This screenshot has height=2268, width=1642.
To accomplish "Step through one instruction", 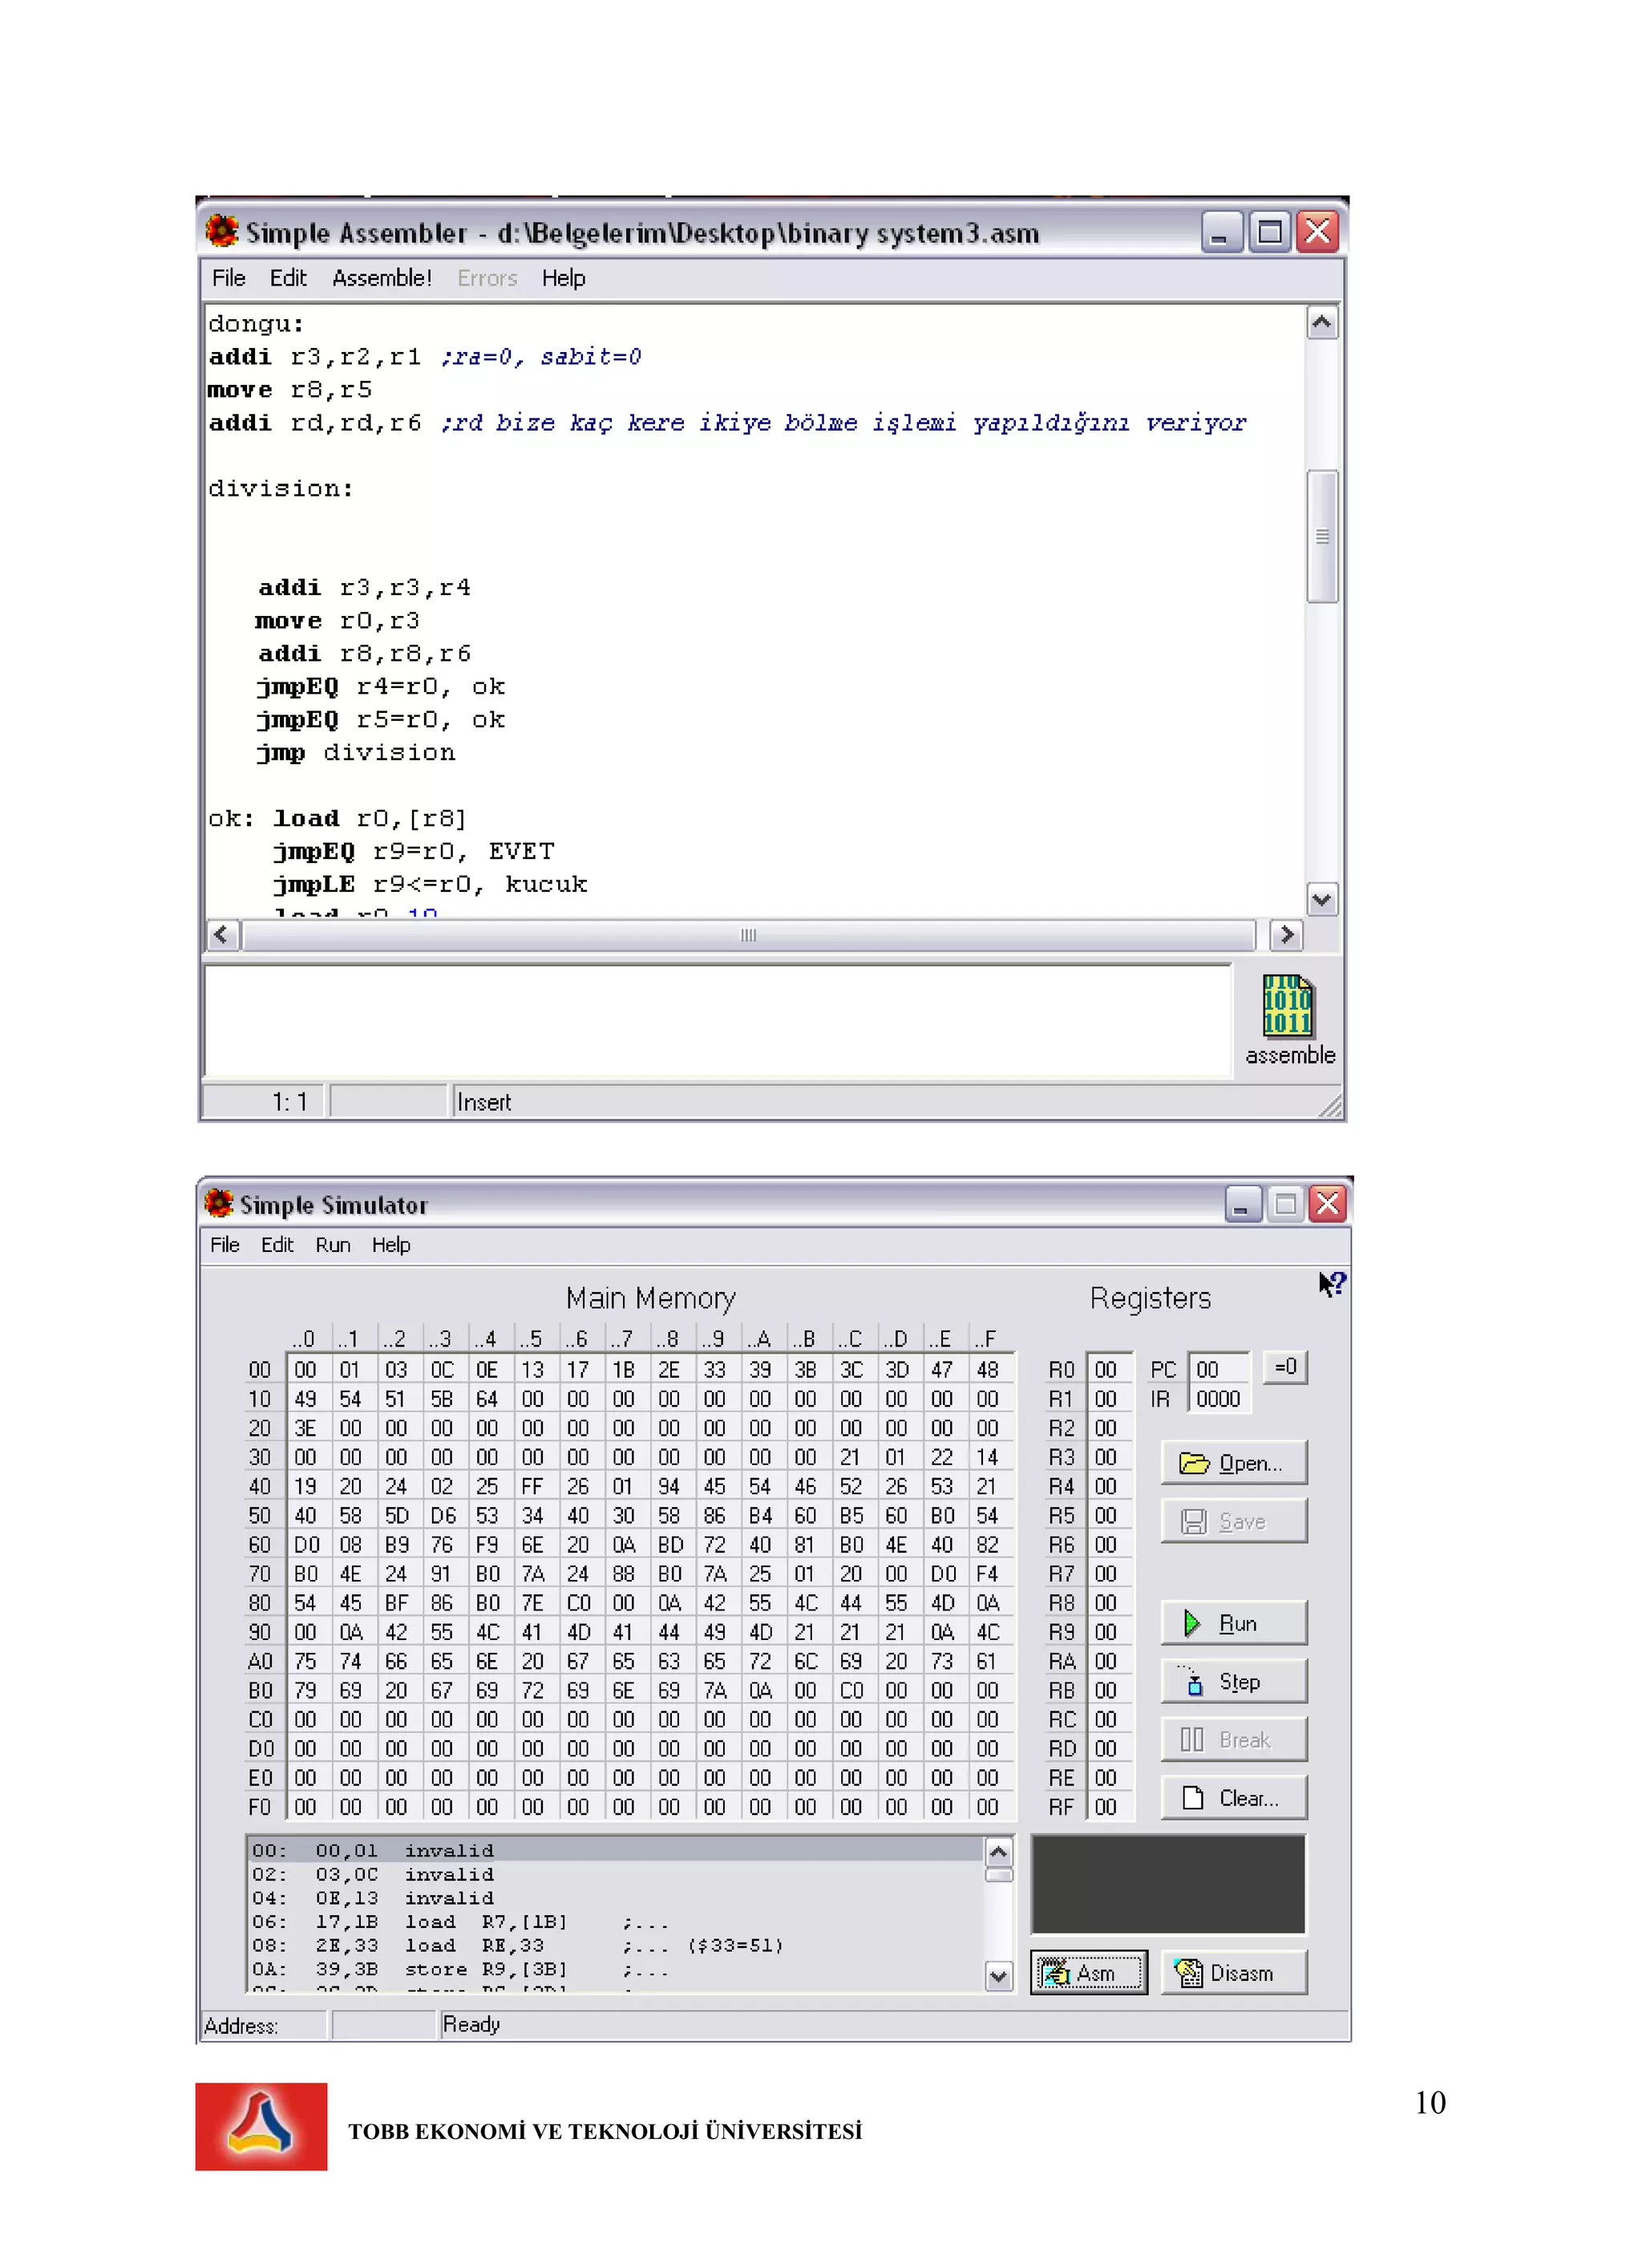I will tap(1233, 1682).
